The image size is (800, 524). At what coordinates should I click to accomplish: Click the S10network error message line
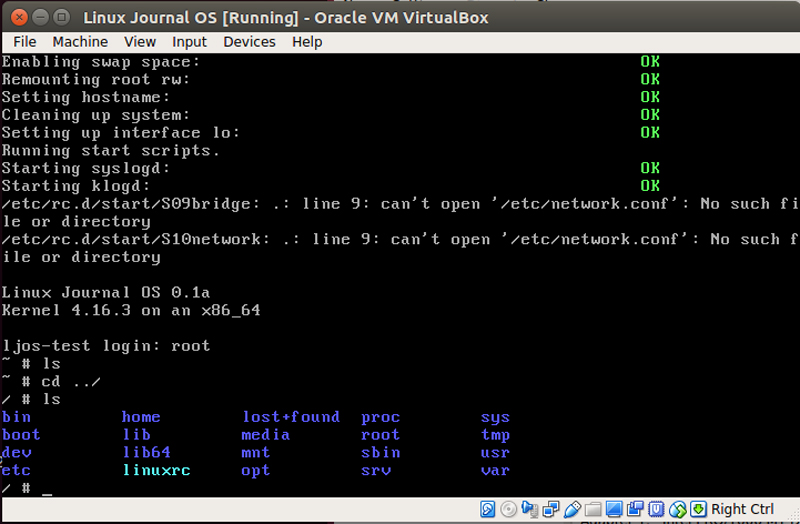point(400,248)
